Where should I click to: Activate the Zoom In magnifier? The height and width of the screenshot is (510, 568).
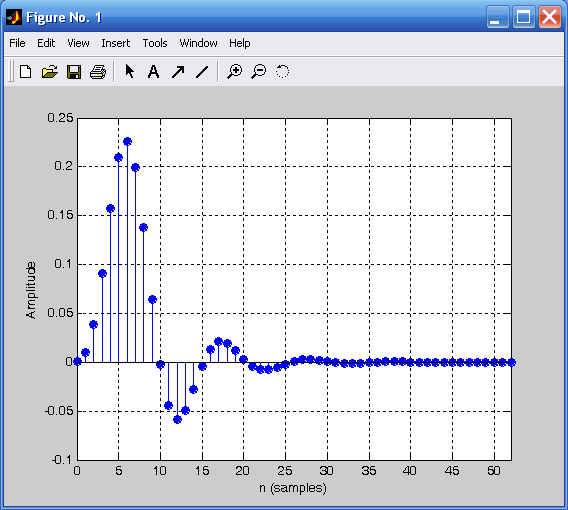point(234,71)
